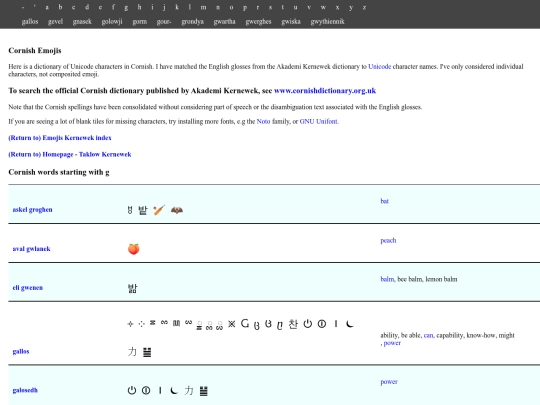Jump to letter z in alphabet bar
This screenshot has height=405, width=540.
click(x=364, y=7)
